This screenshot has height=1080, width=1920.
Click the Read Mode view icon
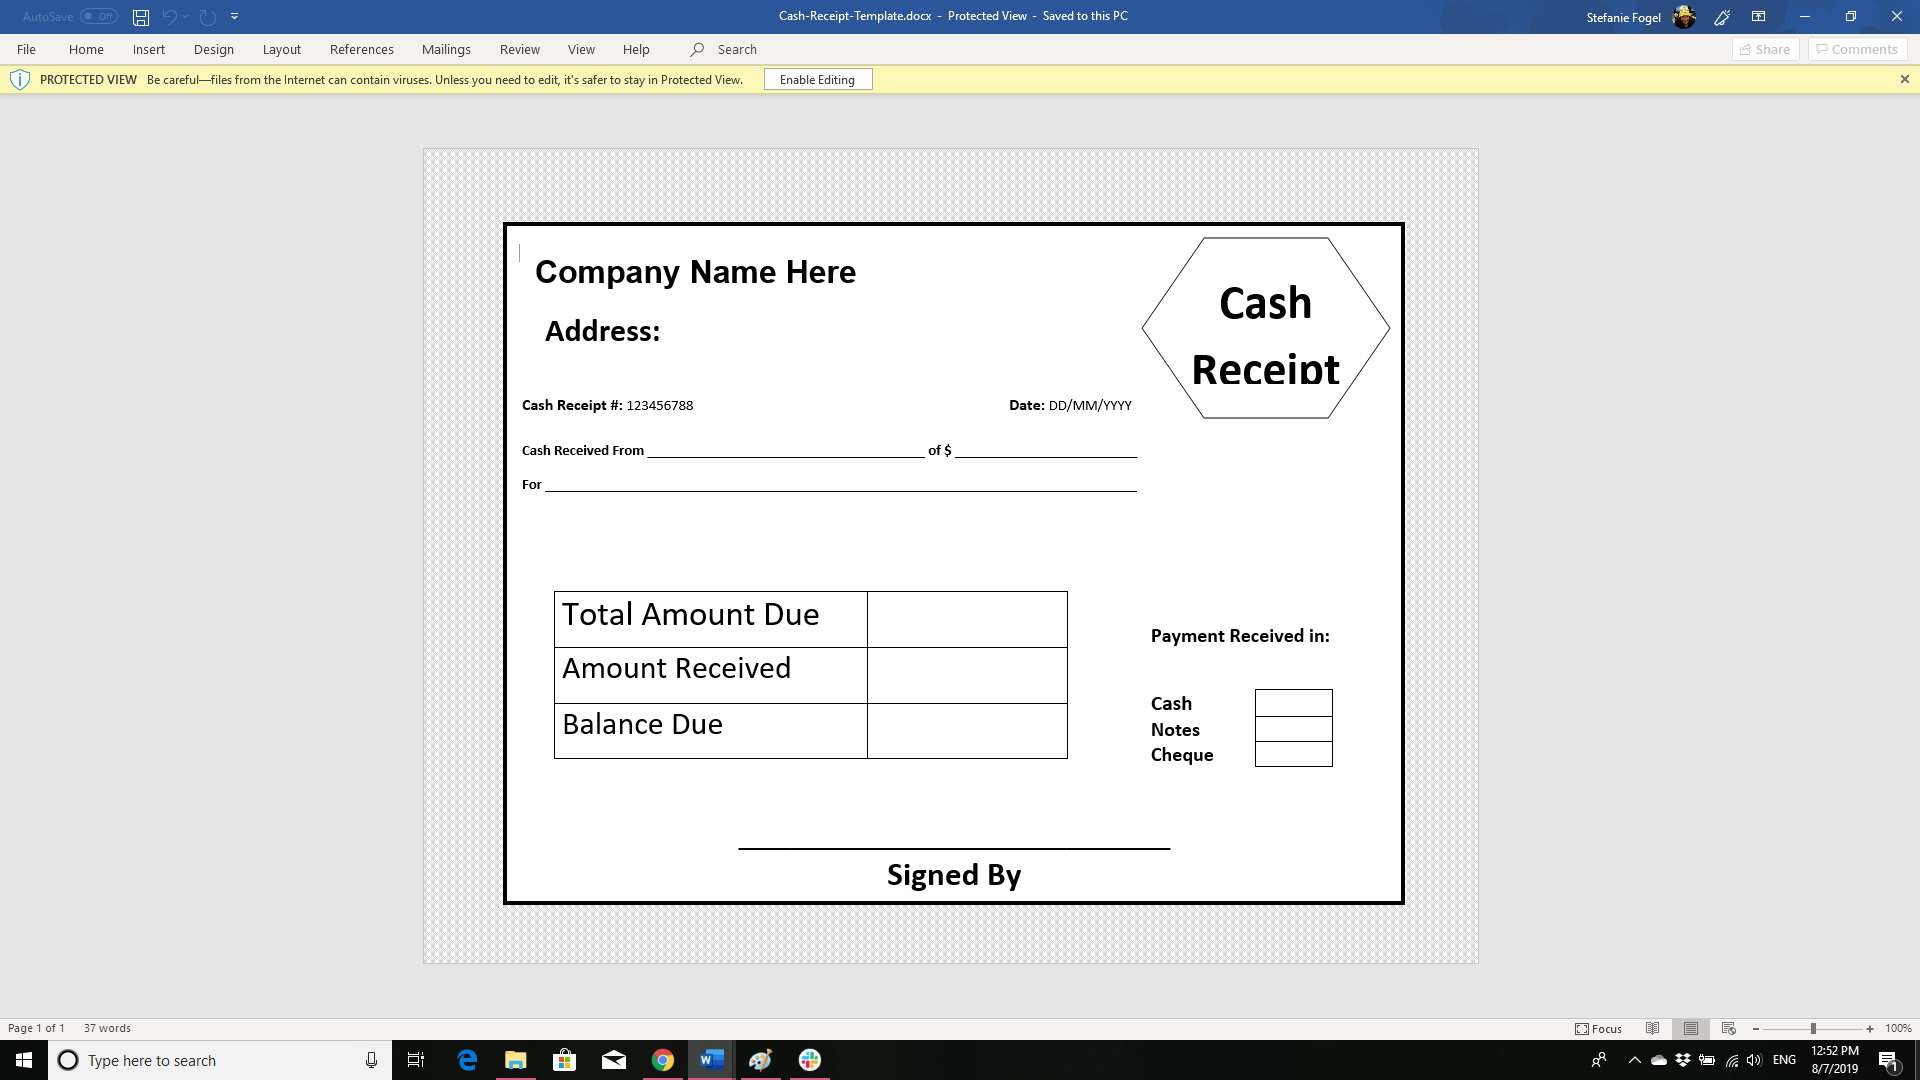[1654, 1029]
